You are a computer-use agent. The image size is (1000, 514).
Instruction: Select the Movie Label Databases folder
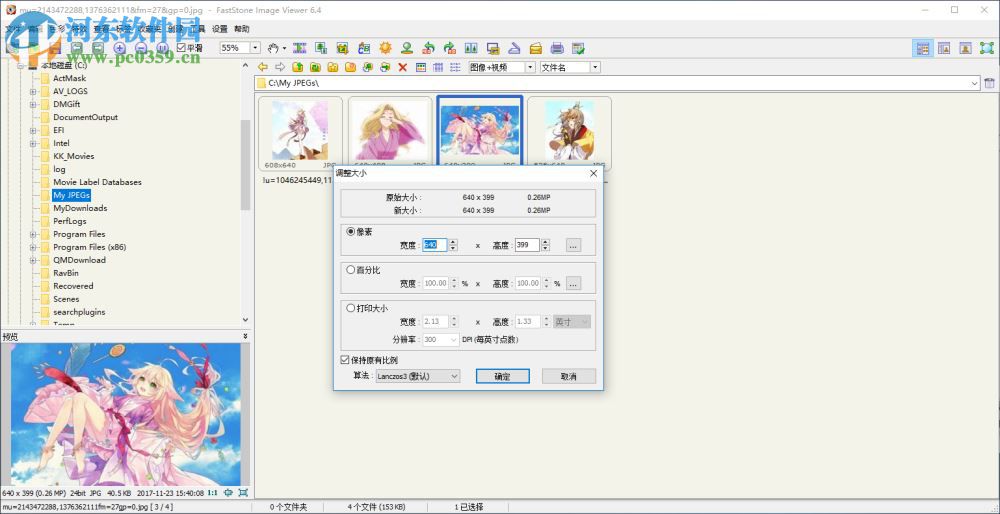[x=97, y=182]
